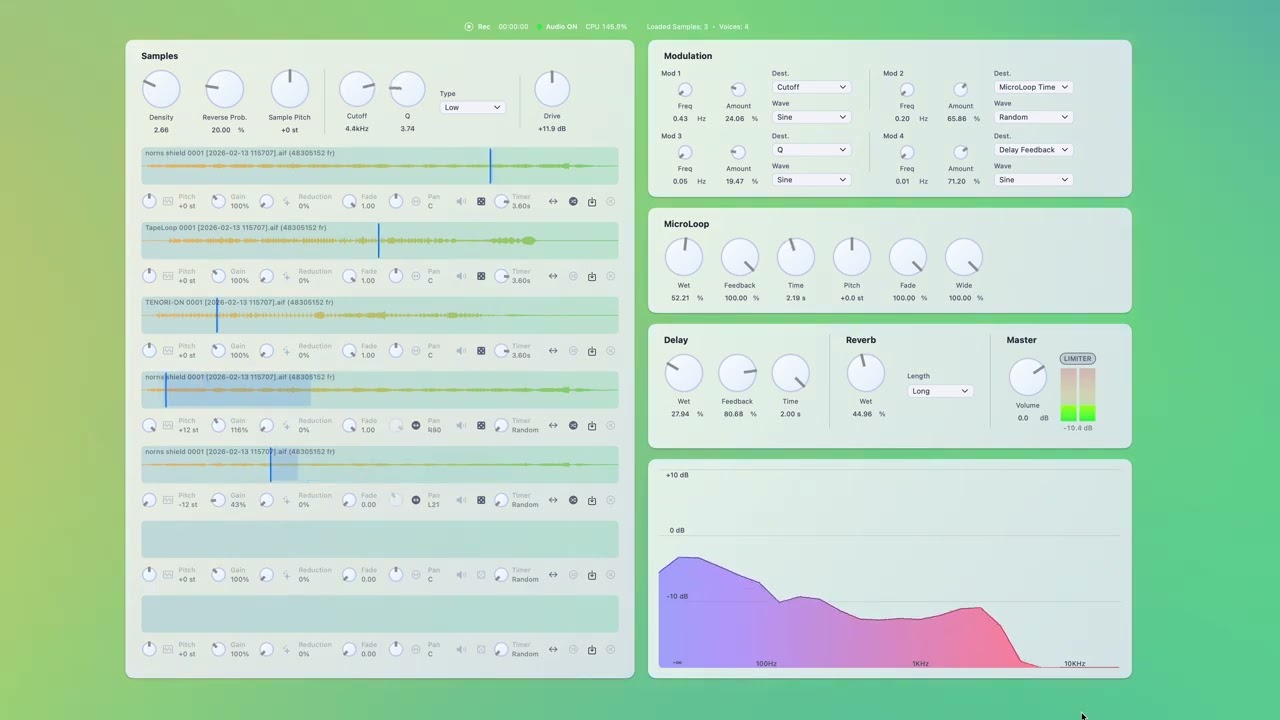
Task: Toggle the dice randomize button in the -12 st row
Action: point(481,500)
